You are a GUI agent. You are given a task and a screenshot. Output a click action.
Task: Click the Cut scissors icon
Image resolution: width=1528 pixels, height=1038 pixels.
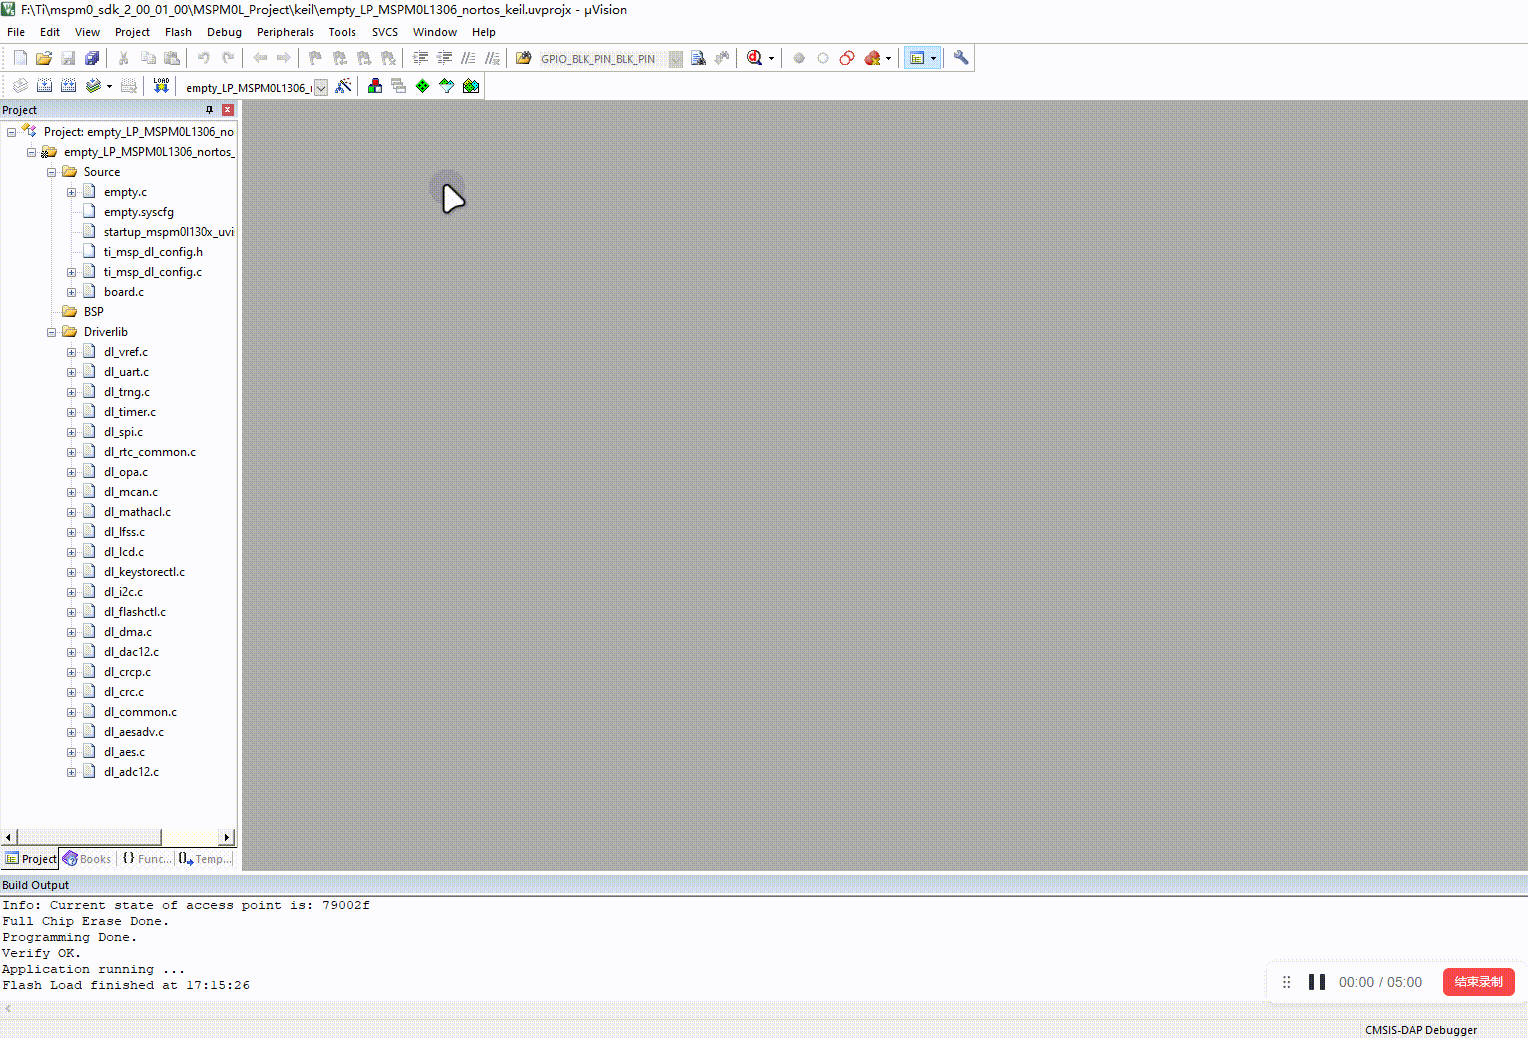[124, 58]
